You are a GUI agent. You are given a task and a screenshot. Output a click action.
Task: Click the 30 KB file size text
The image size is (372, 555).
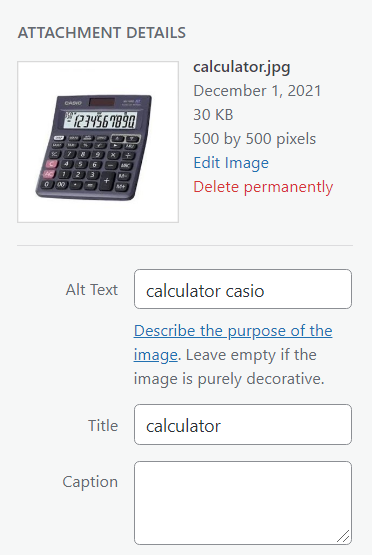coord(213,115)
